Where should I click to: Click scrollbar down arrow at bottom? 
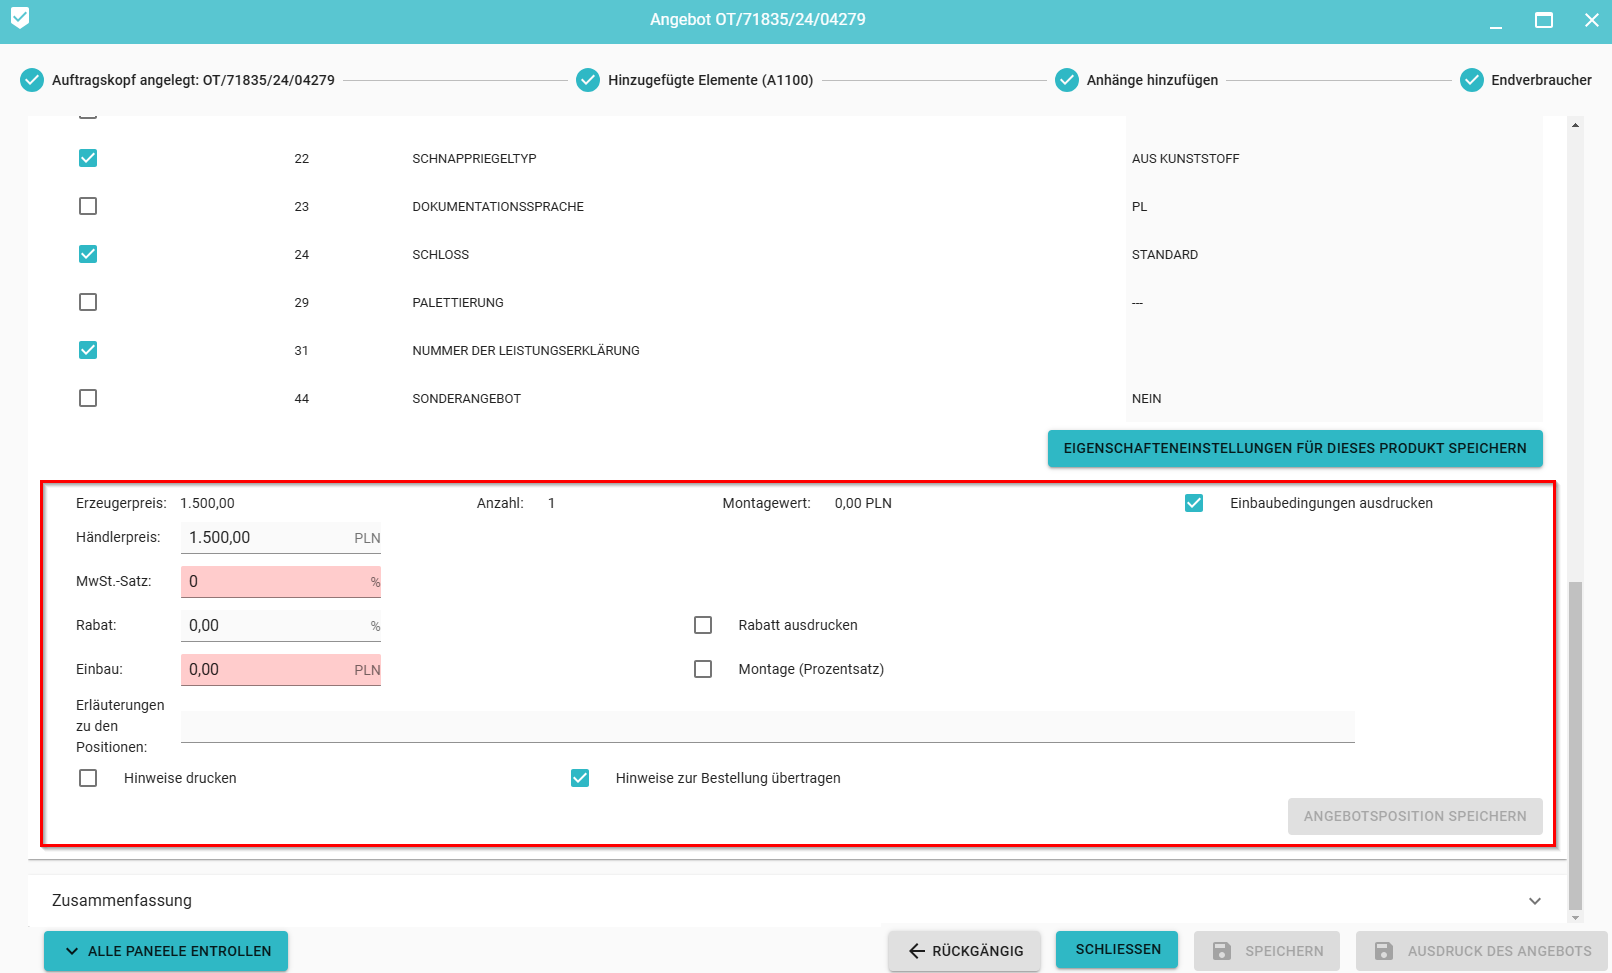pos(1576,917)
